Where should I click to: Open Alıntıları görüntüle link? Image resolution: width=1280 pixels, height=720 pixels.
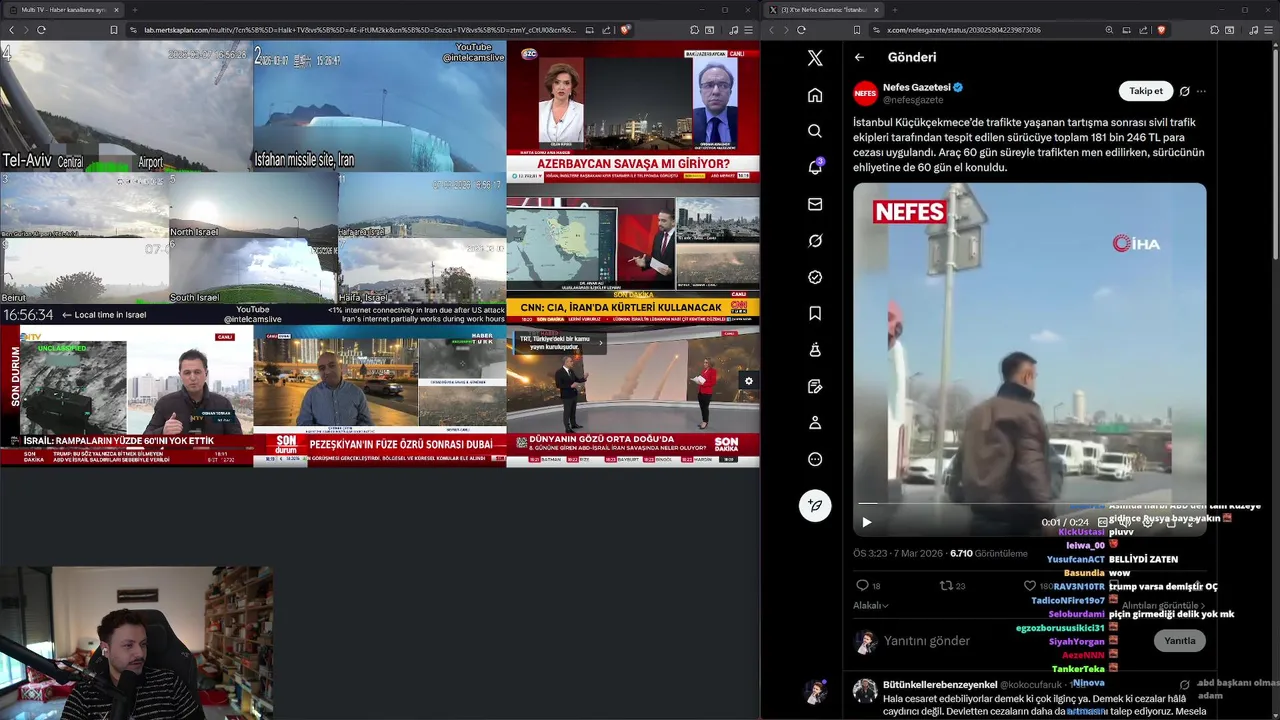click(1163, 605)
